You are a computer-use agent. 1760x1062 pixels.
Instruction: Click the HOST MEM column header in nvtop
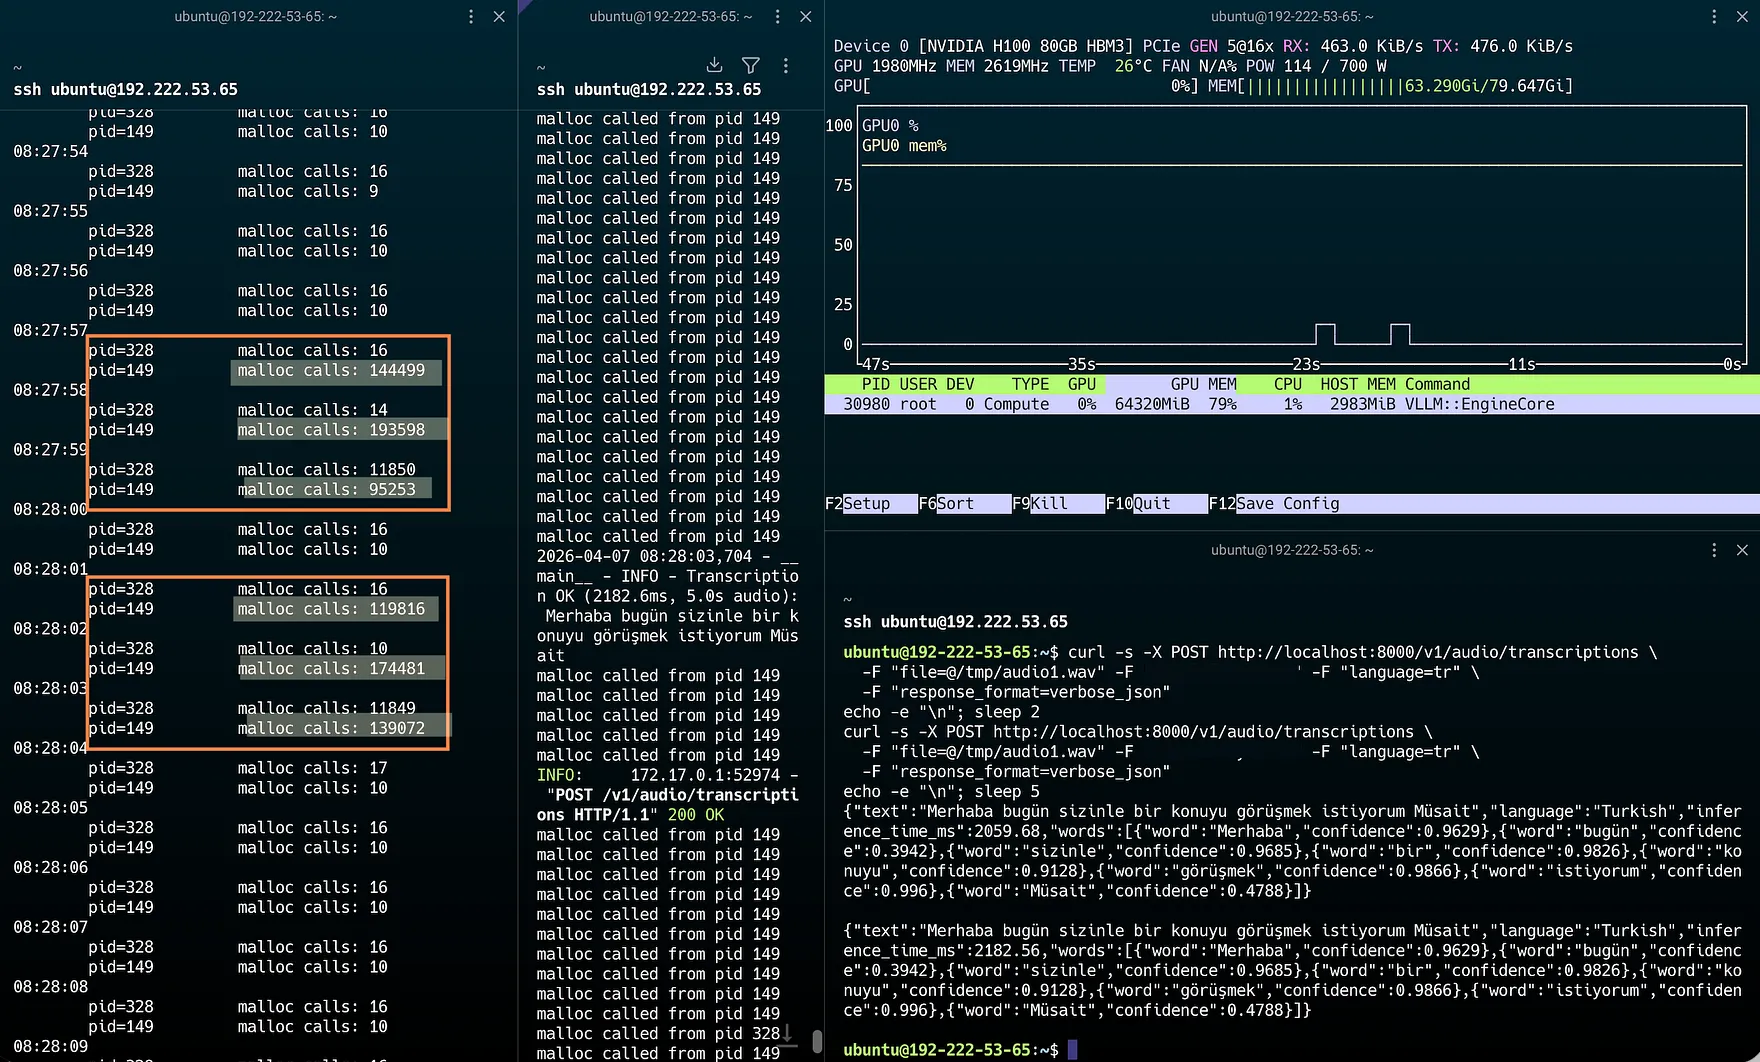pyautogui.click(x=1358, y=385)
